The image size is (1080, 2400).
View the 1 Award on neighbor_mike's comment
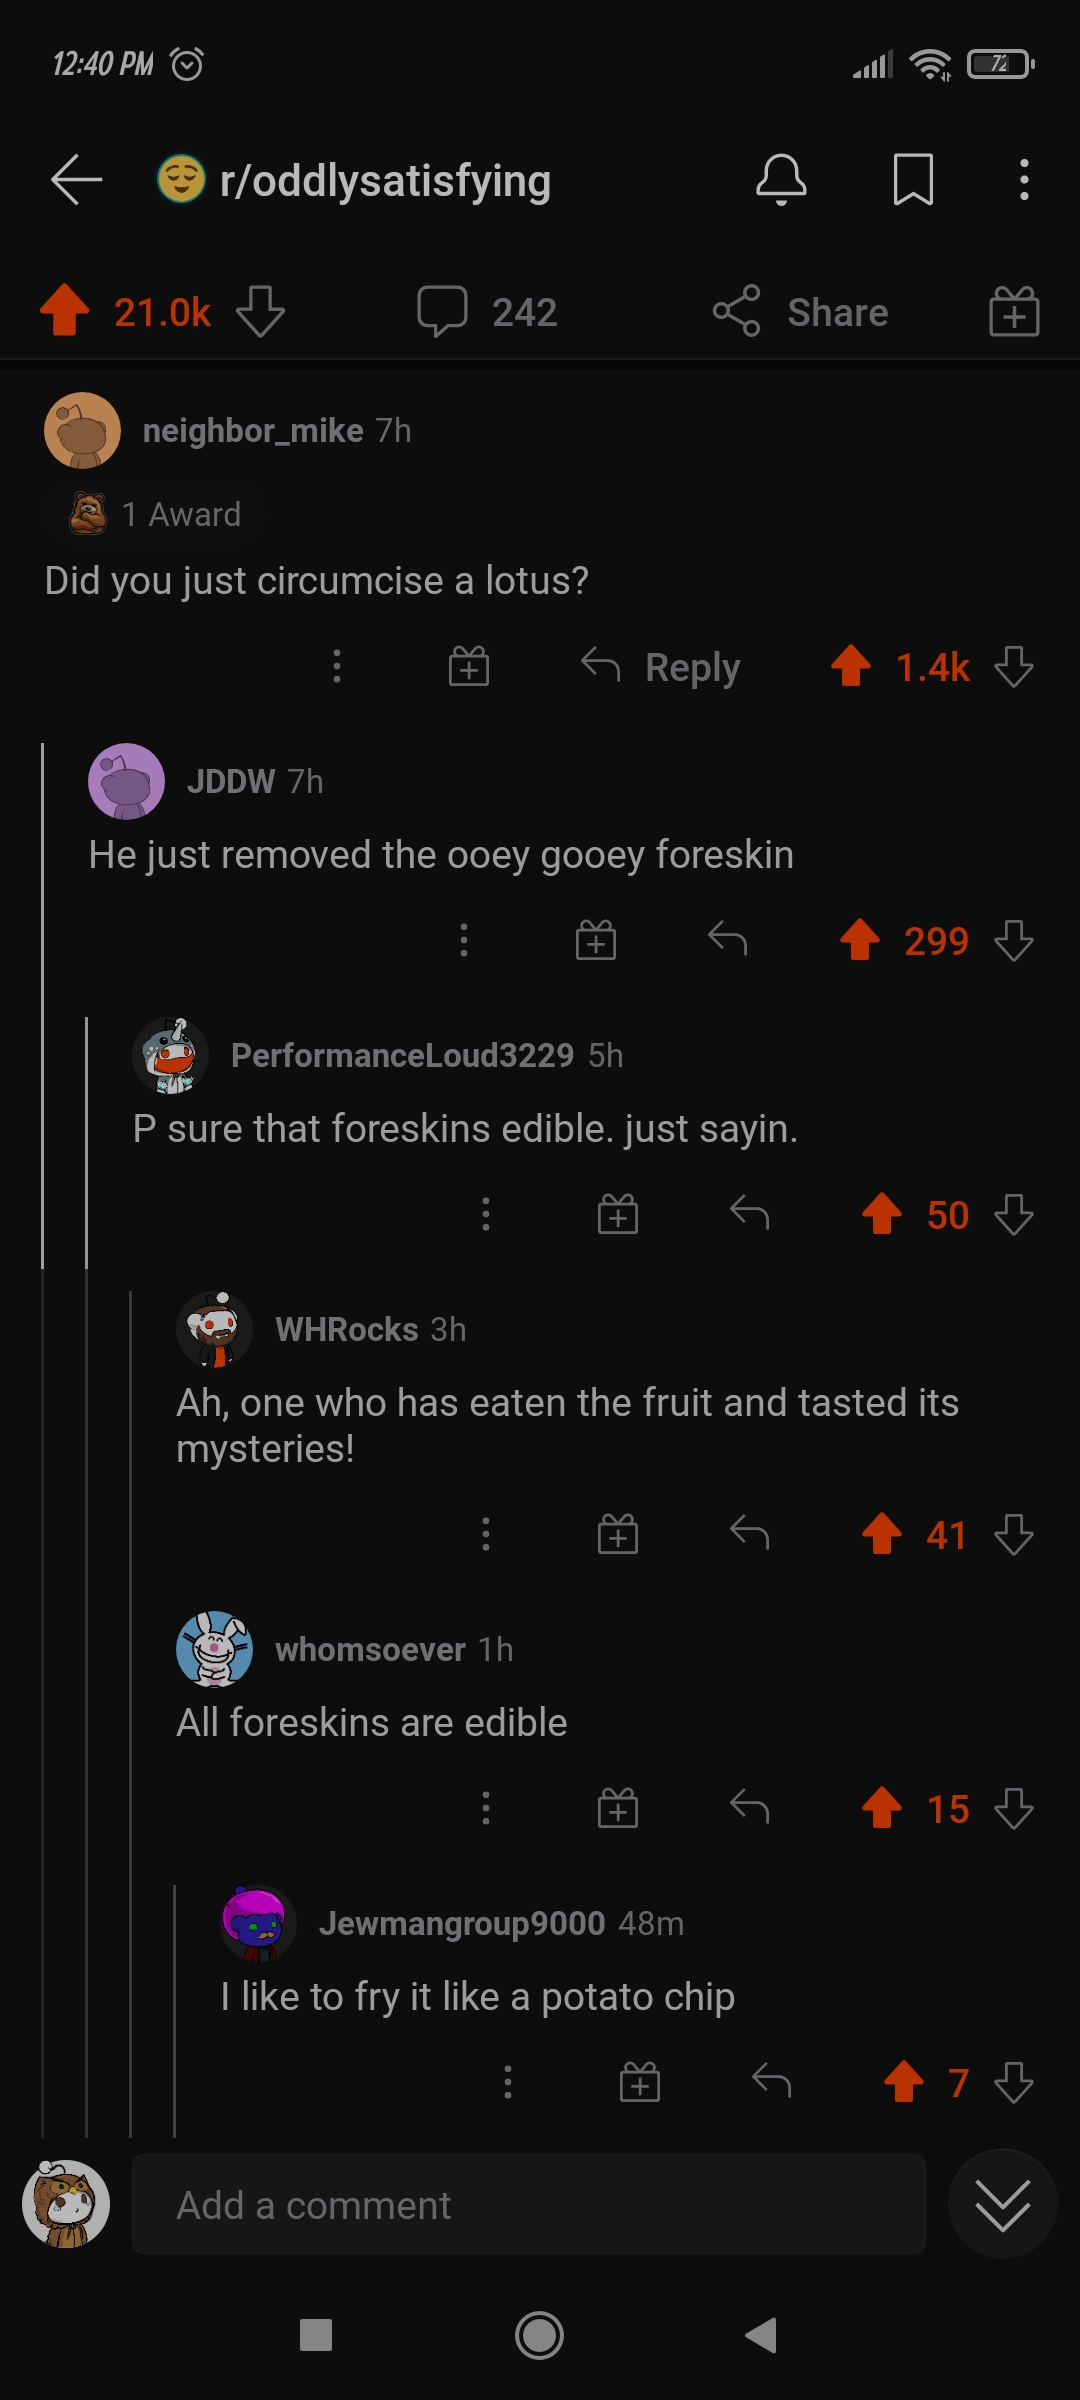(155, 513)
